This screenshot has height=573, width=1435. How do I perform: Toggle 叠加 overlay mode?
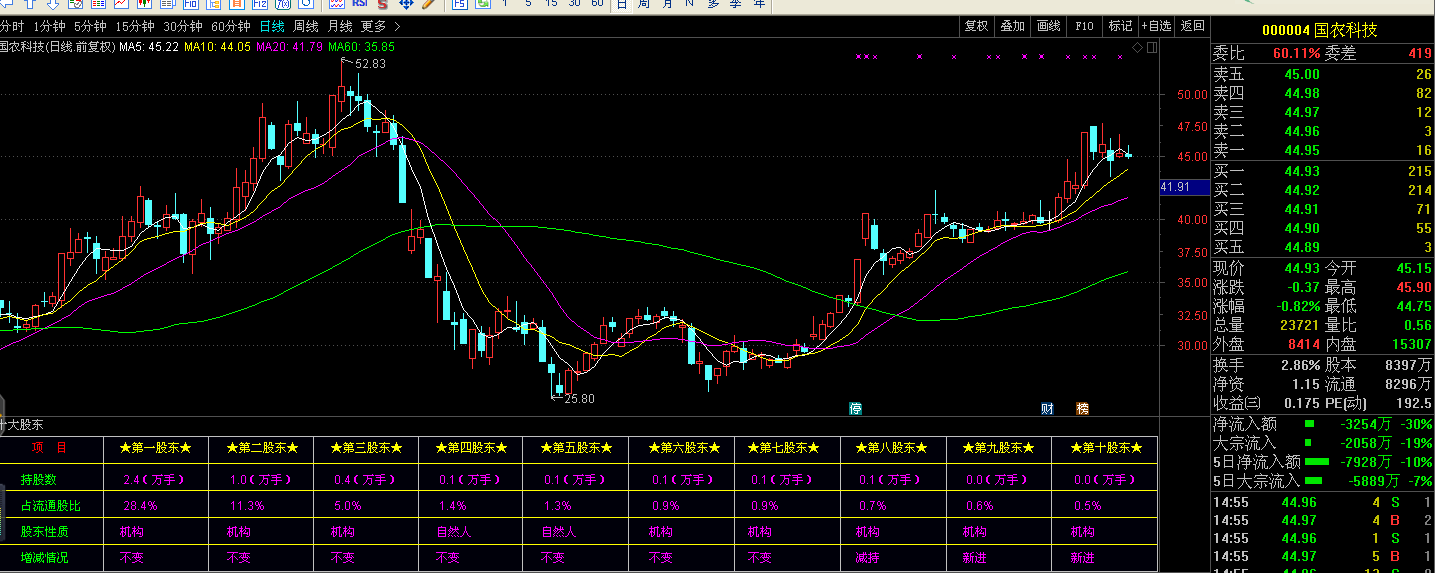pos(1013,26)
